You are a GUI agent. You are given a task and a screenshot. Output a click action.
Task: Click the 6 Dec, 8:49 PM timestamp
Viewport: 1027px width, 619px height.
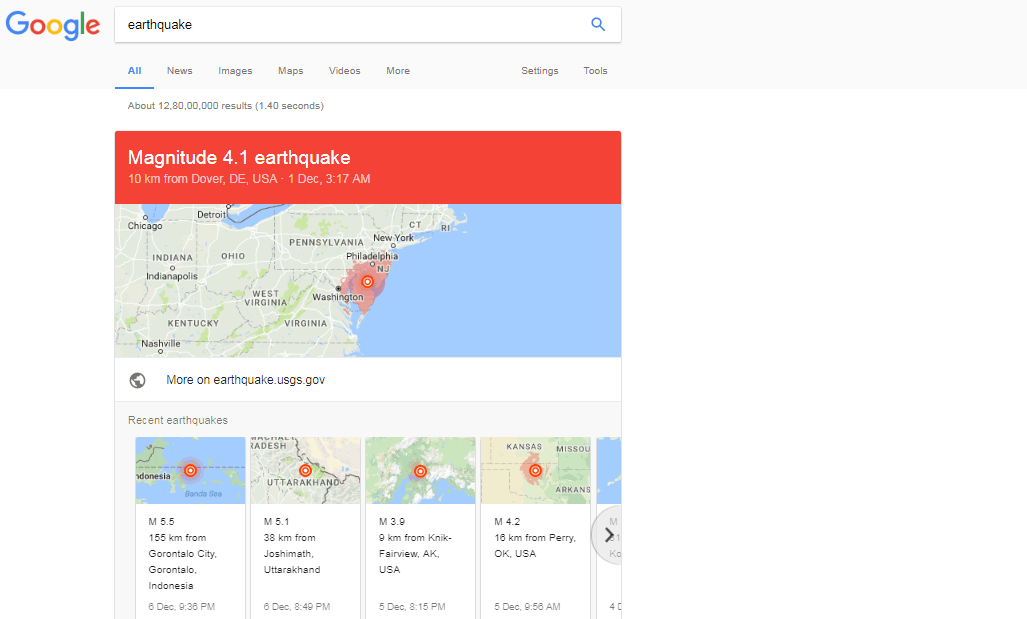(297, 607)
